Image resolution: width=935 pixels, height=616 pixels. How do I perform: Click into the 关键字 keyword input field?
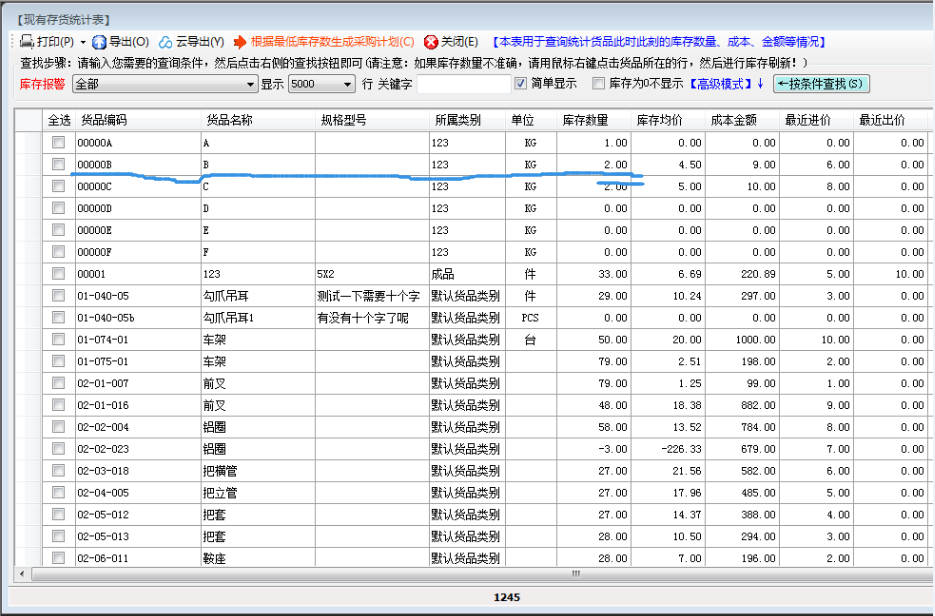pyautogui.click(x=462, y=85)
